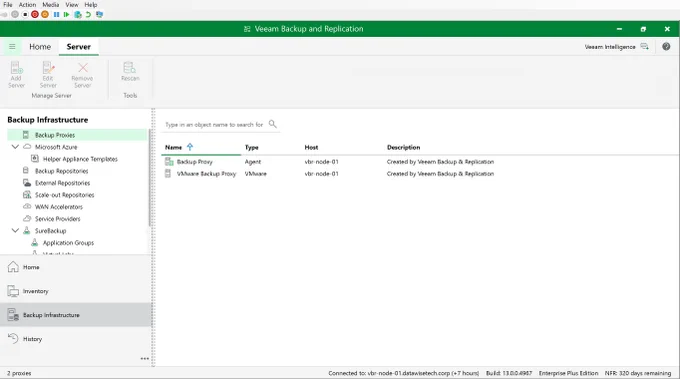Open the Media menu
This screenshot has height=379, width=680.
[x=51, y=5]
